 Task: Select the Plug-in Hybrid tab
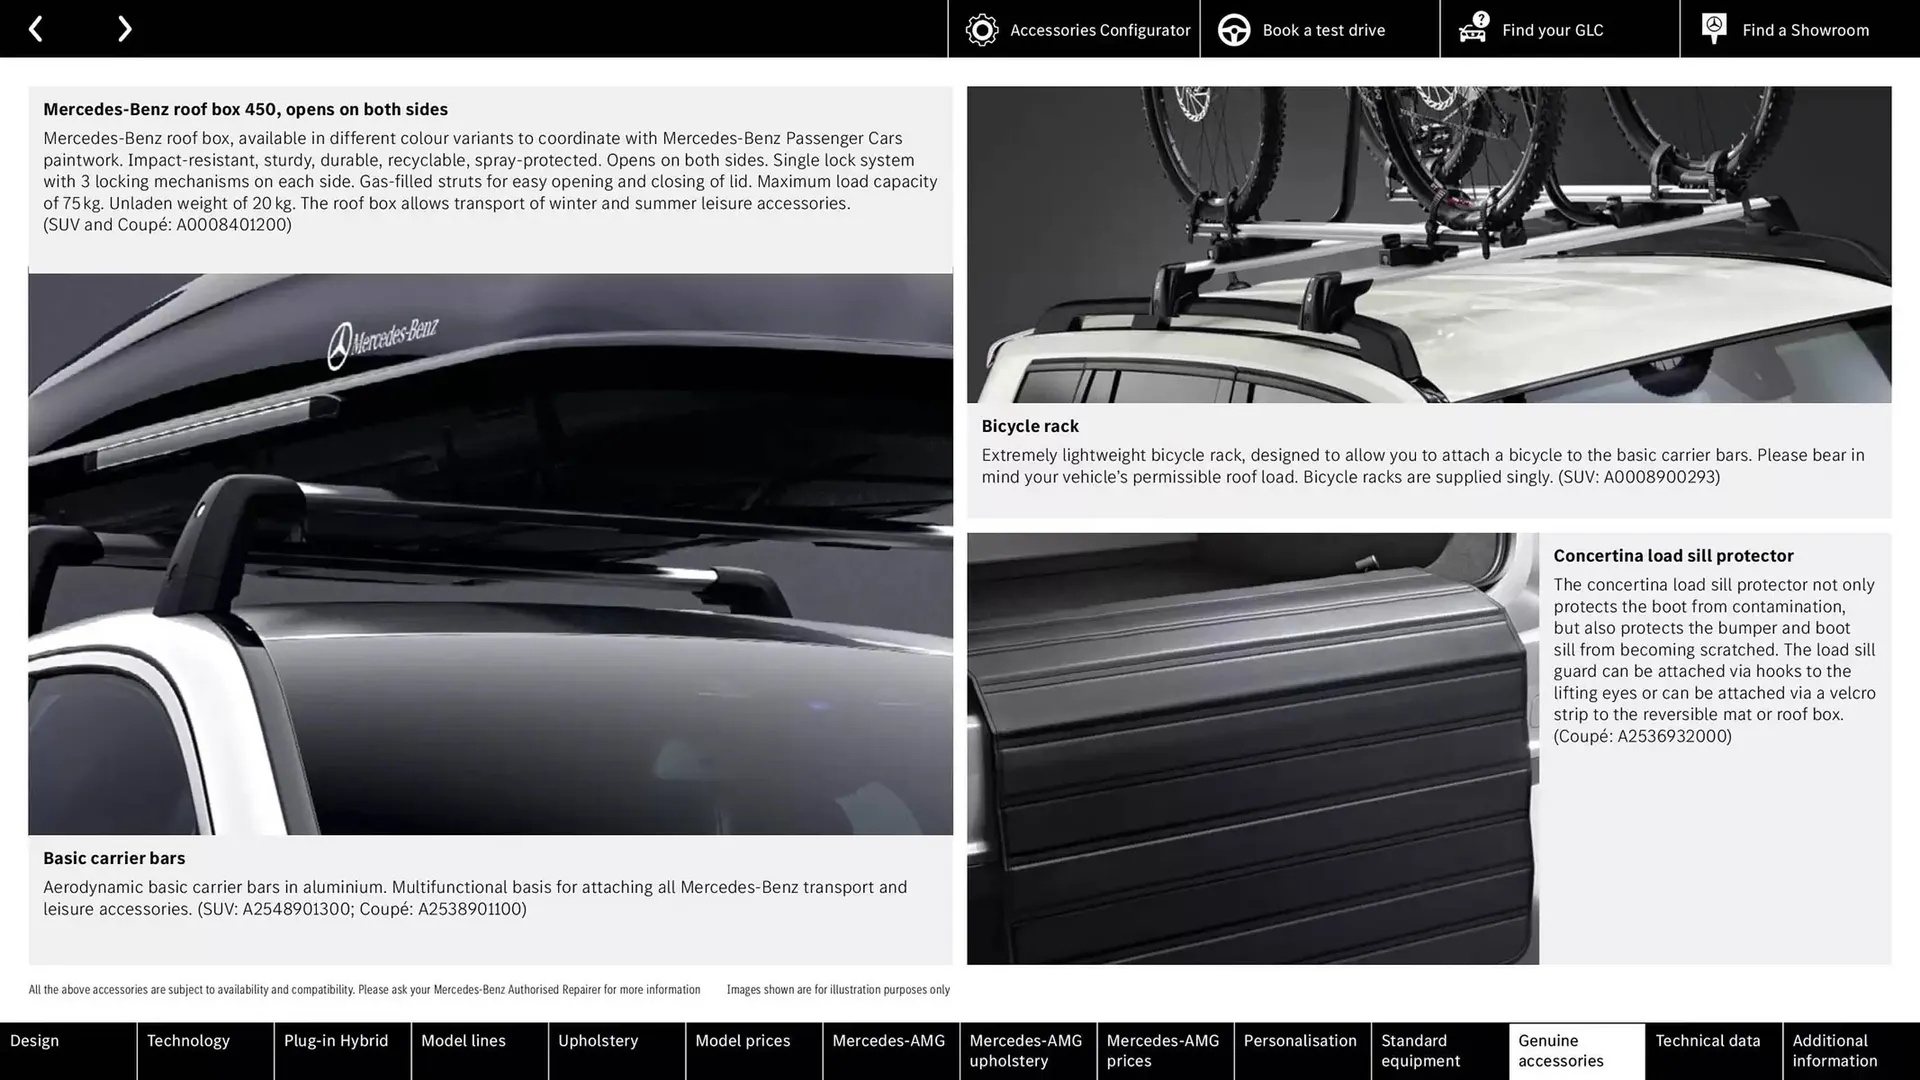point(336,1040)
